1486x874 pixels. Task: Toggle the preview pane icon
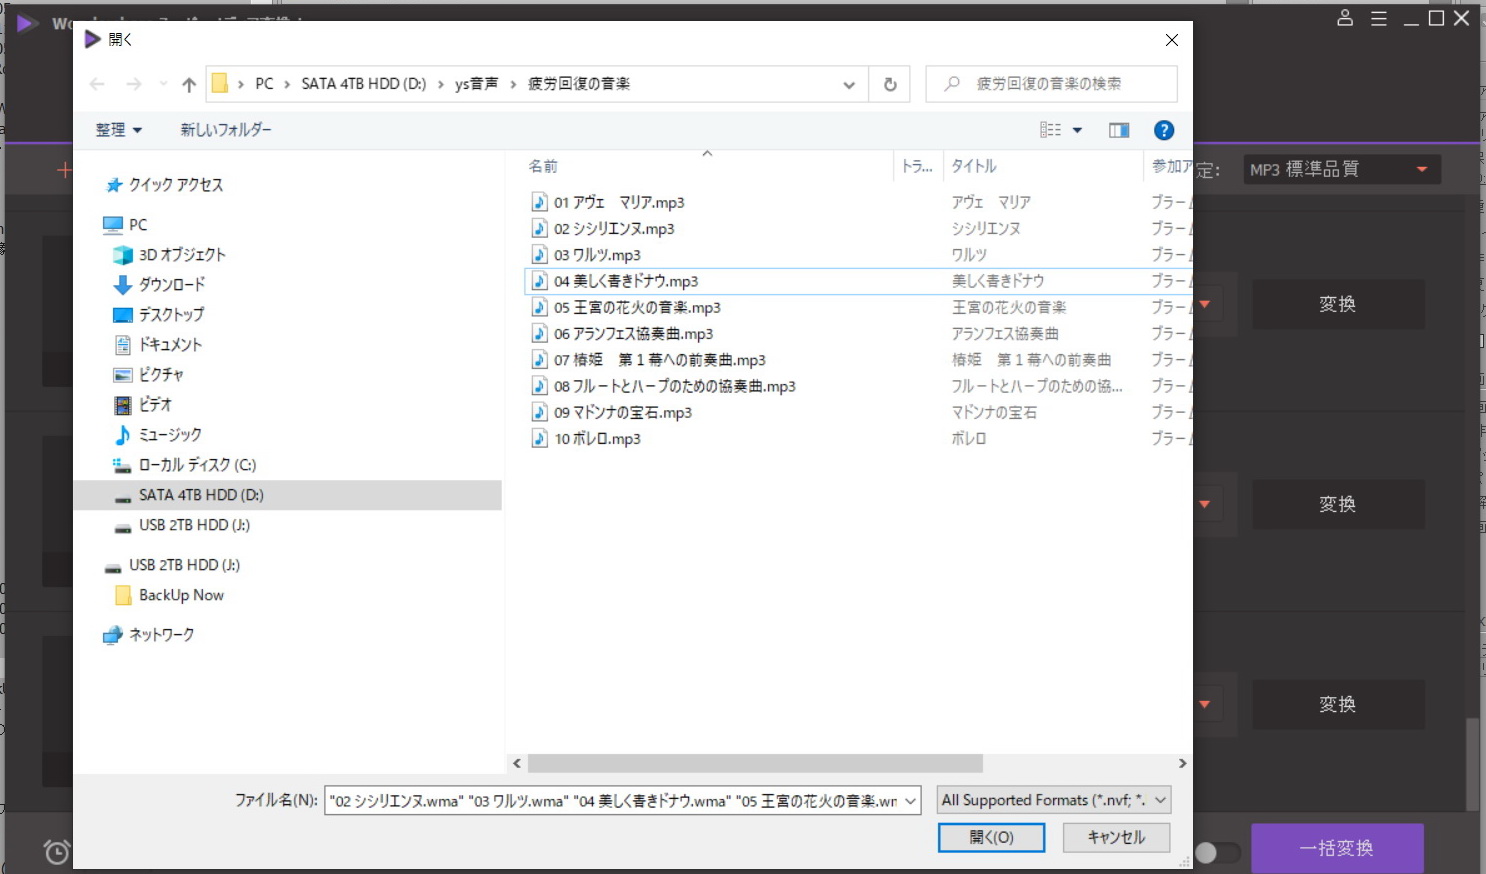(1118, 130)
